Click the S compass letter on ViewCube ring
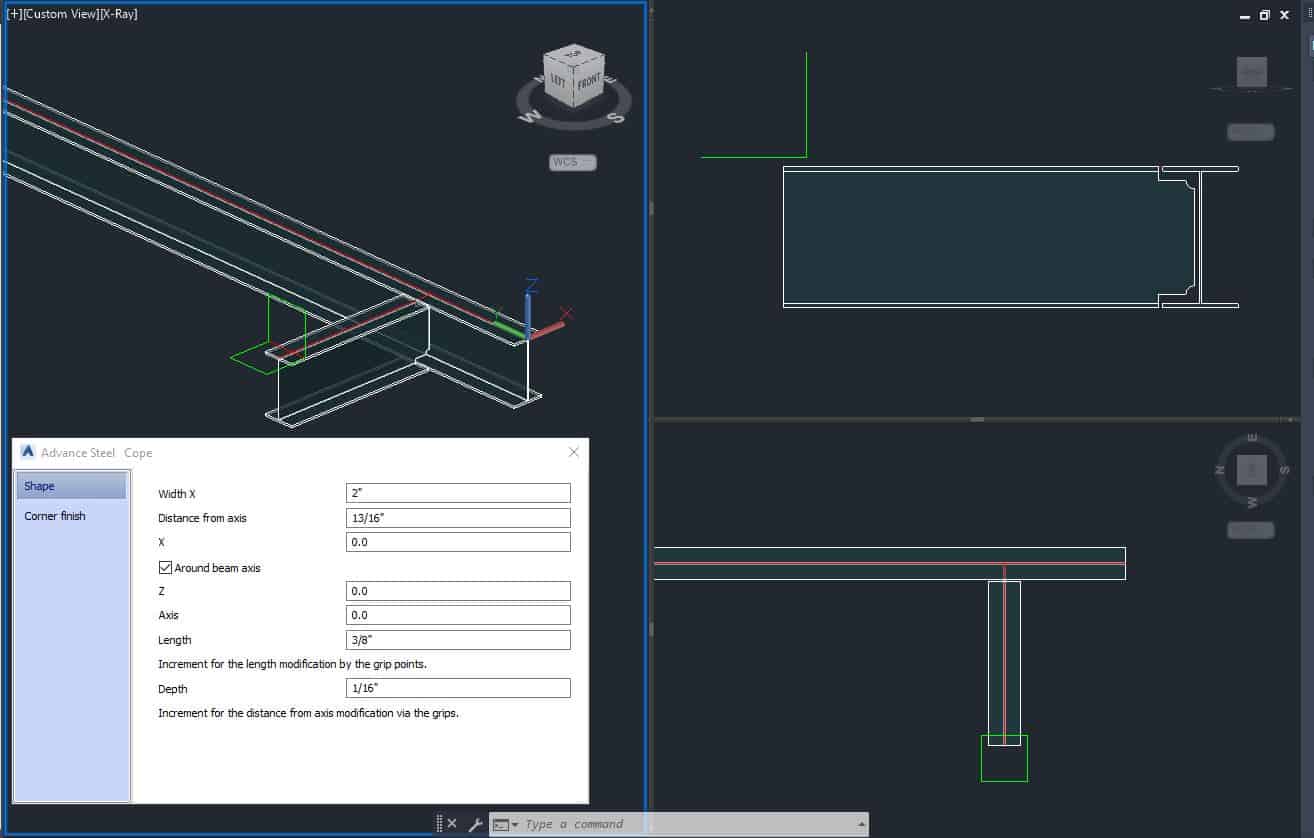Screen dimensions: 1314x838 [616, 116]
